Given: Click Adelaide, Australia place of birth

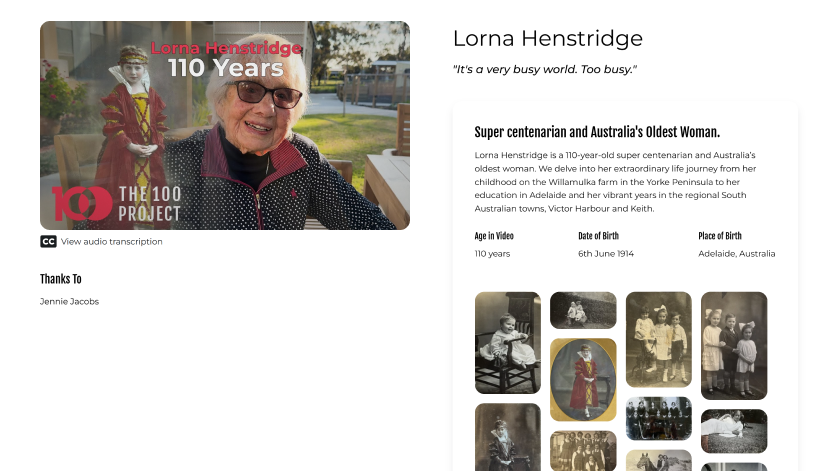Looking at the screenshot, I should pyautogui.click(x=736, y=254).
